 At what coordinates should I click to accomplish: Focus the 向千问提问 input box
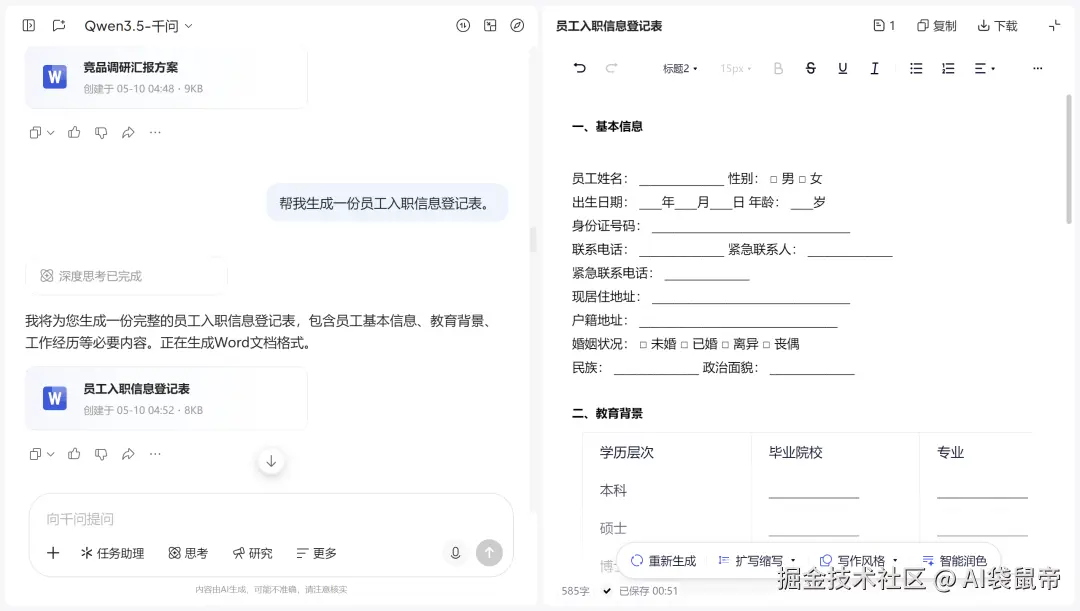[x=271, y=519]
